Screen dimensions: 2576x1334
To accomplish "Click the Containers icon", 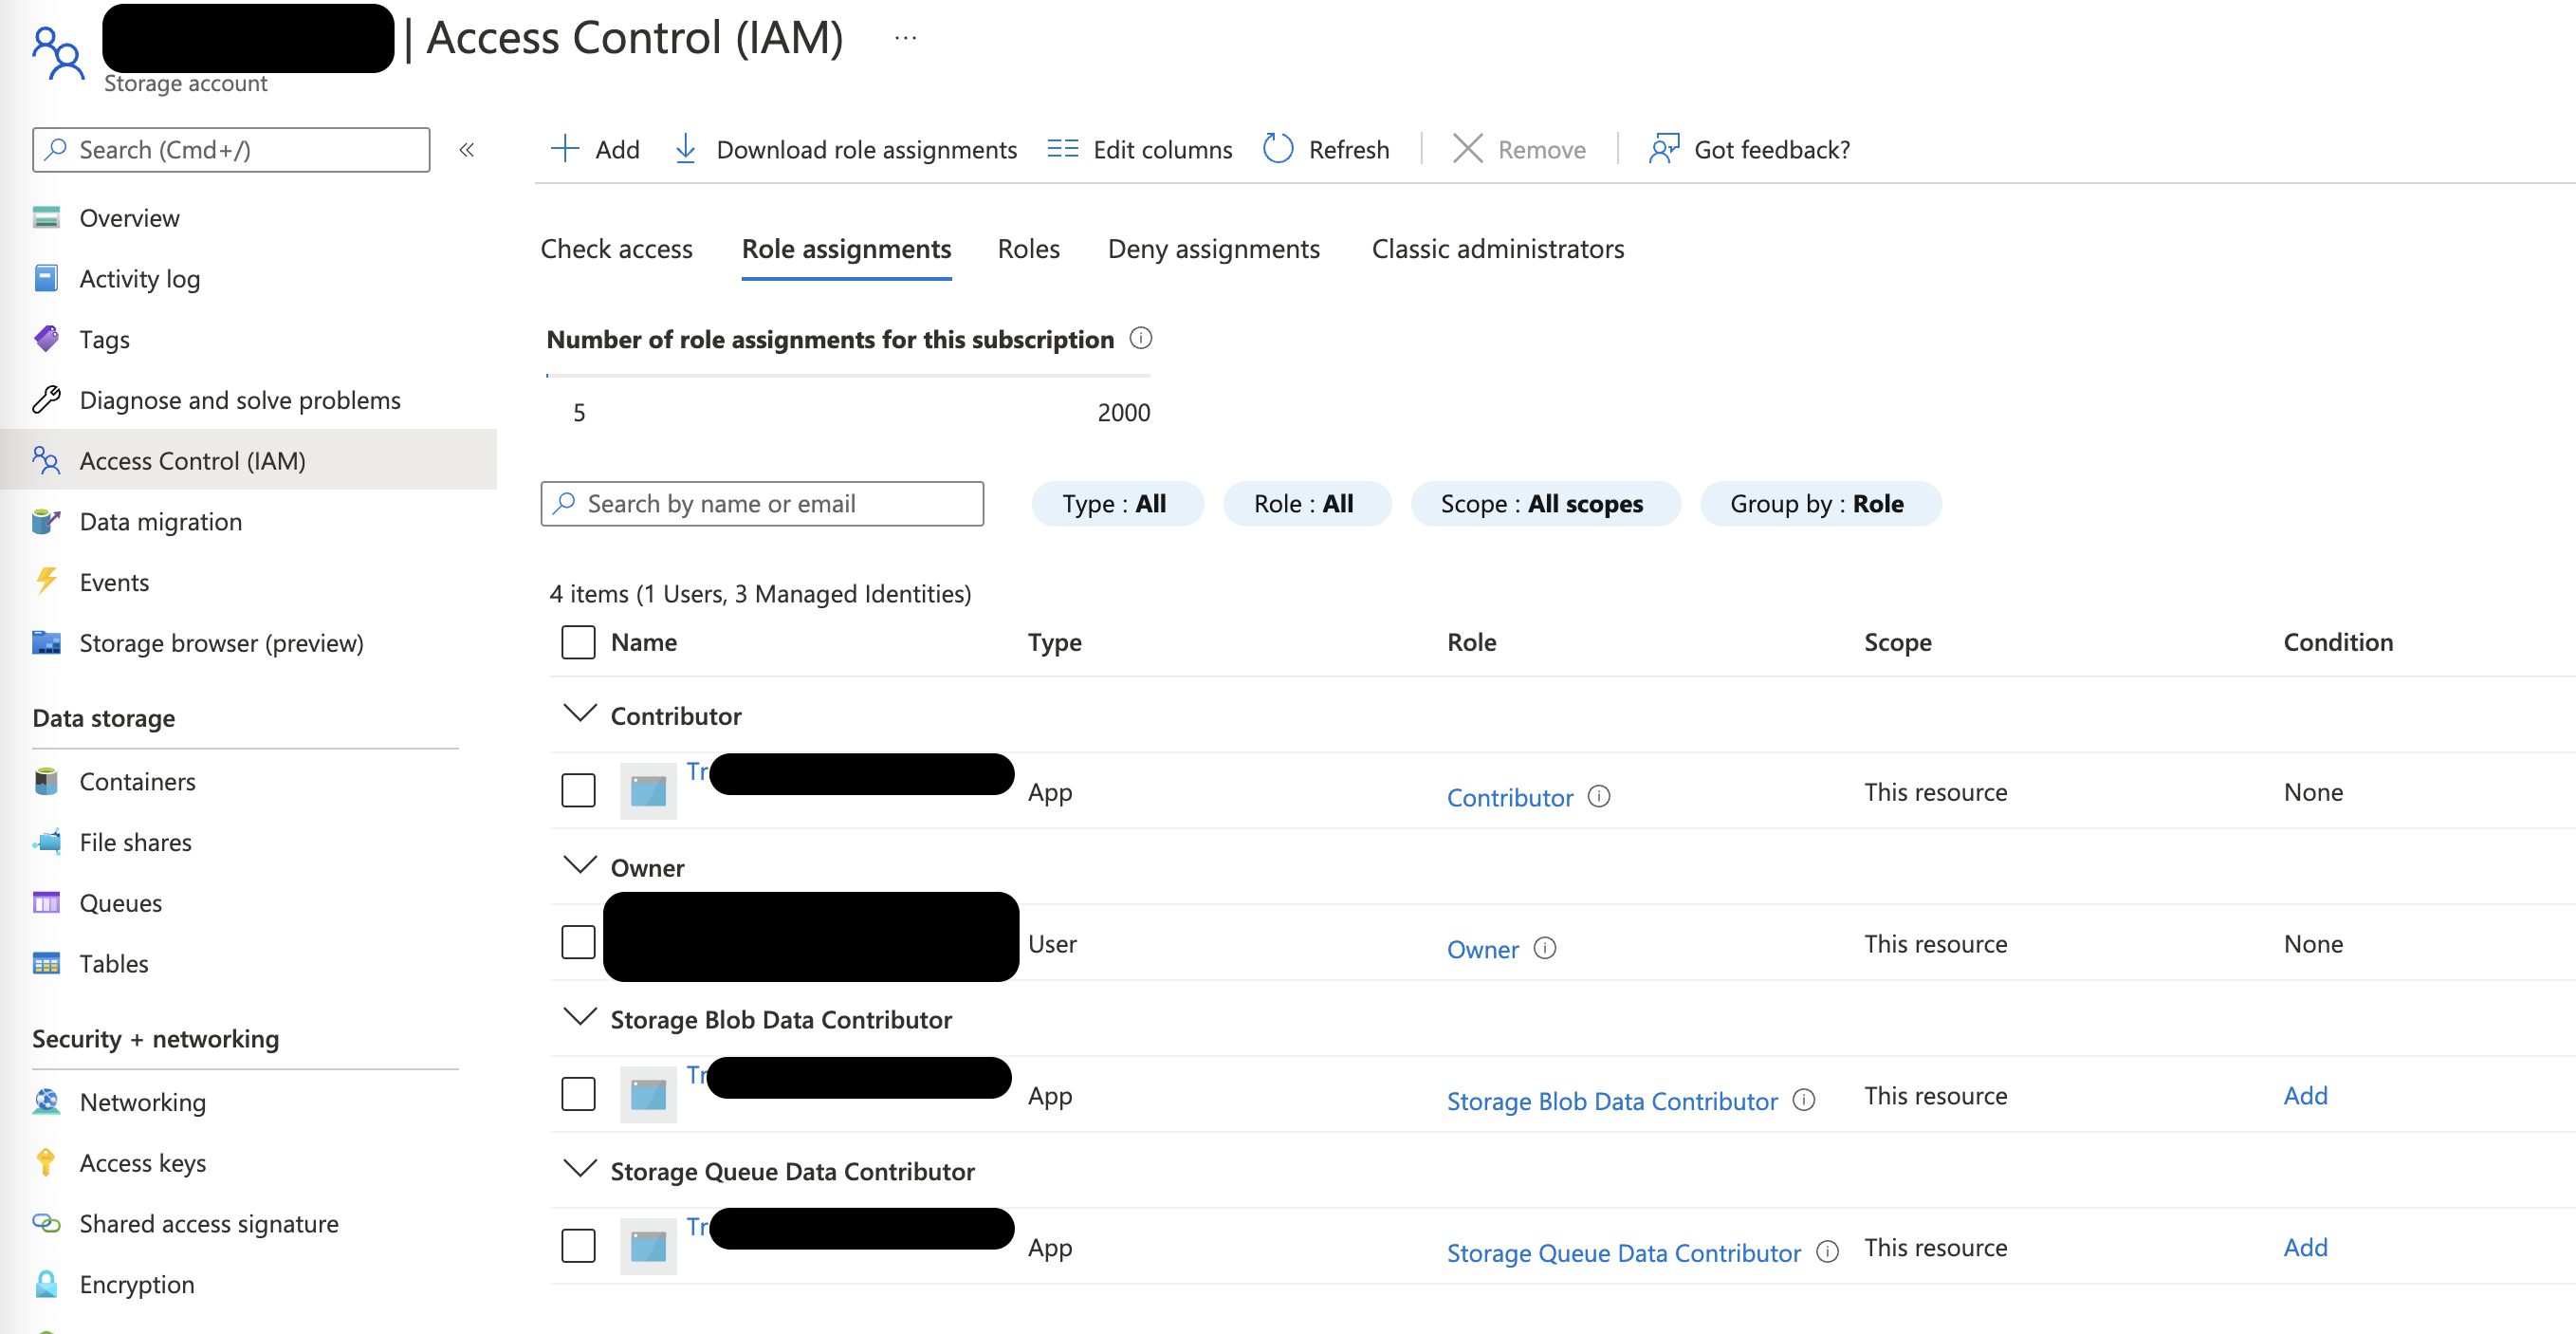I will (x=46, y=781).
